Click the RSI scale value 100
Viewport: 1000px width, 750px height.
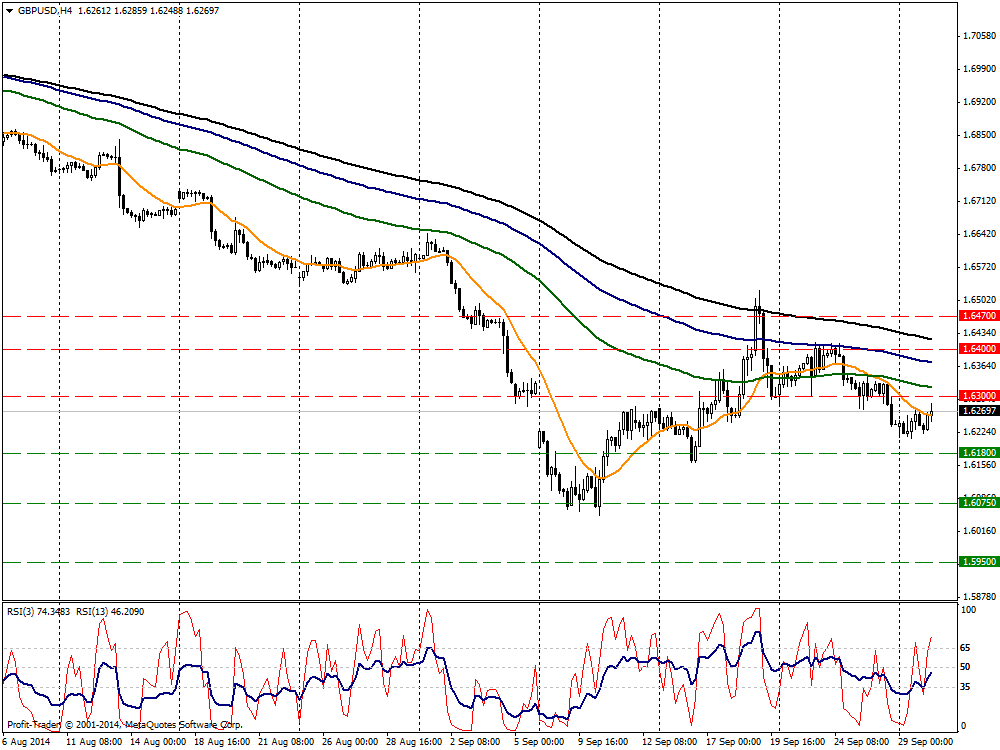(968, 610)
